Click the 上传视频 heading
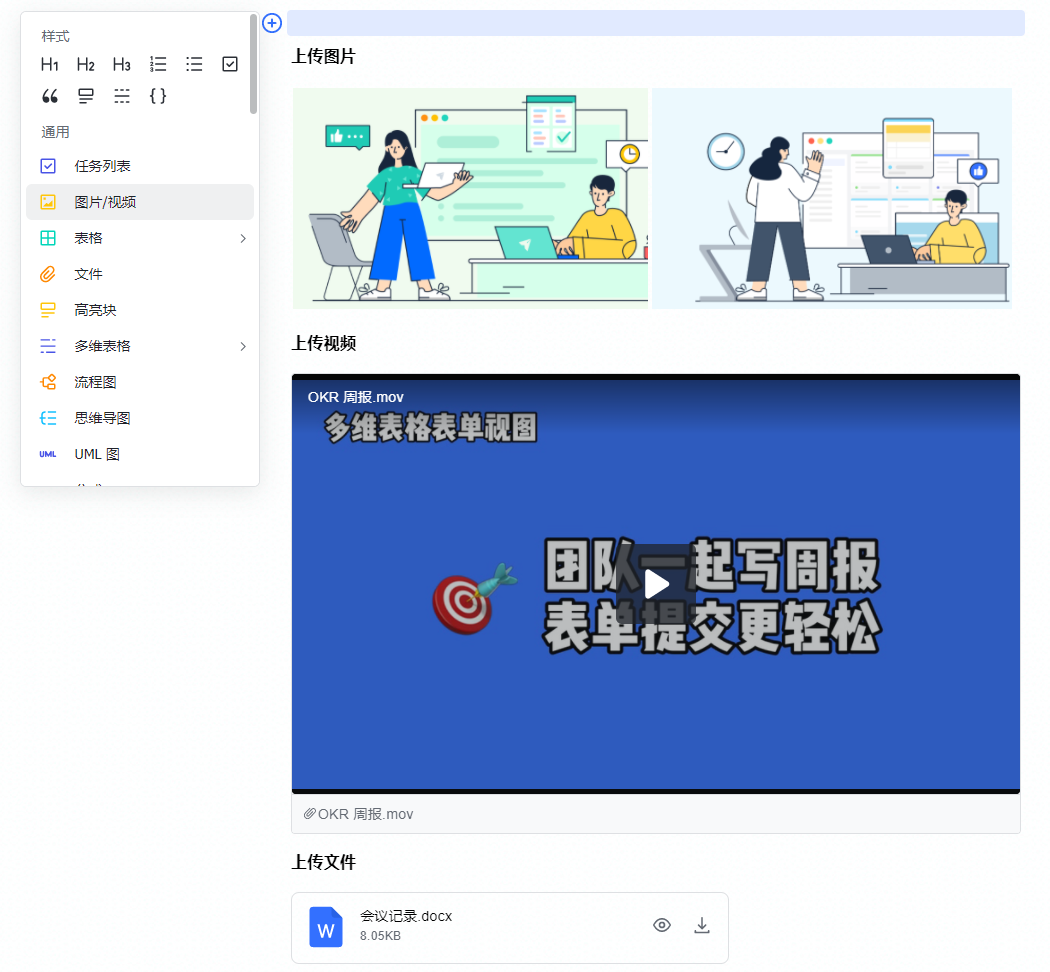This screenshot has height=972, width=1050. [323, 343]
